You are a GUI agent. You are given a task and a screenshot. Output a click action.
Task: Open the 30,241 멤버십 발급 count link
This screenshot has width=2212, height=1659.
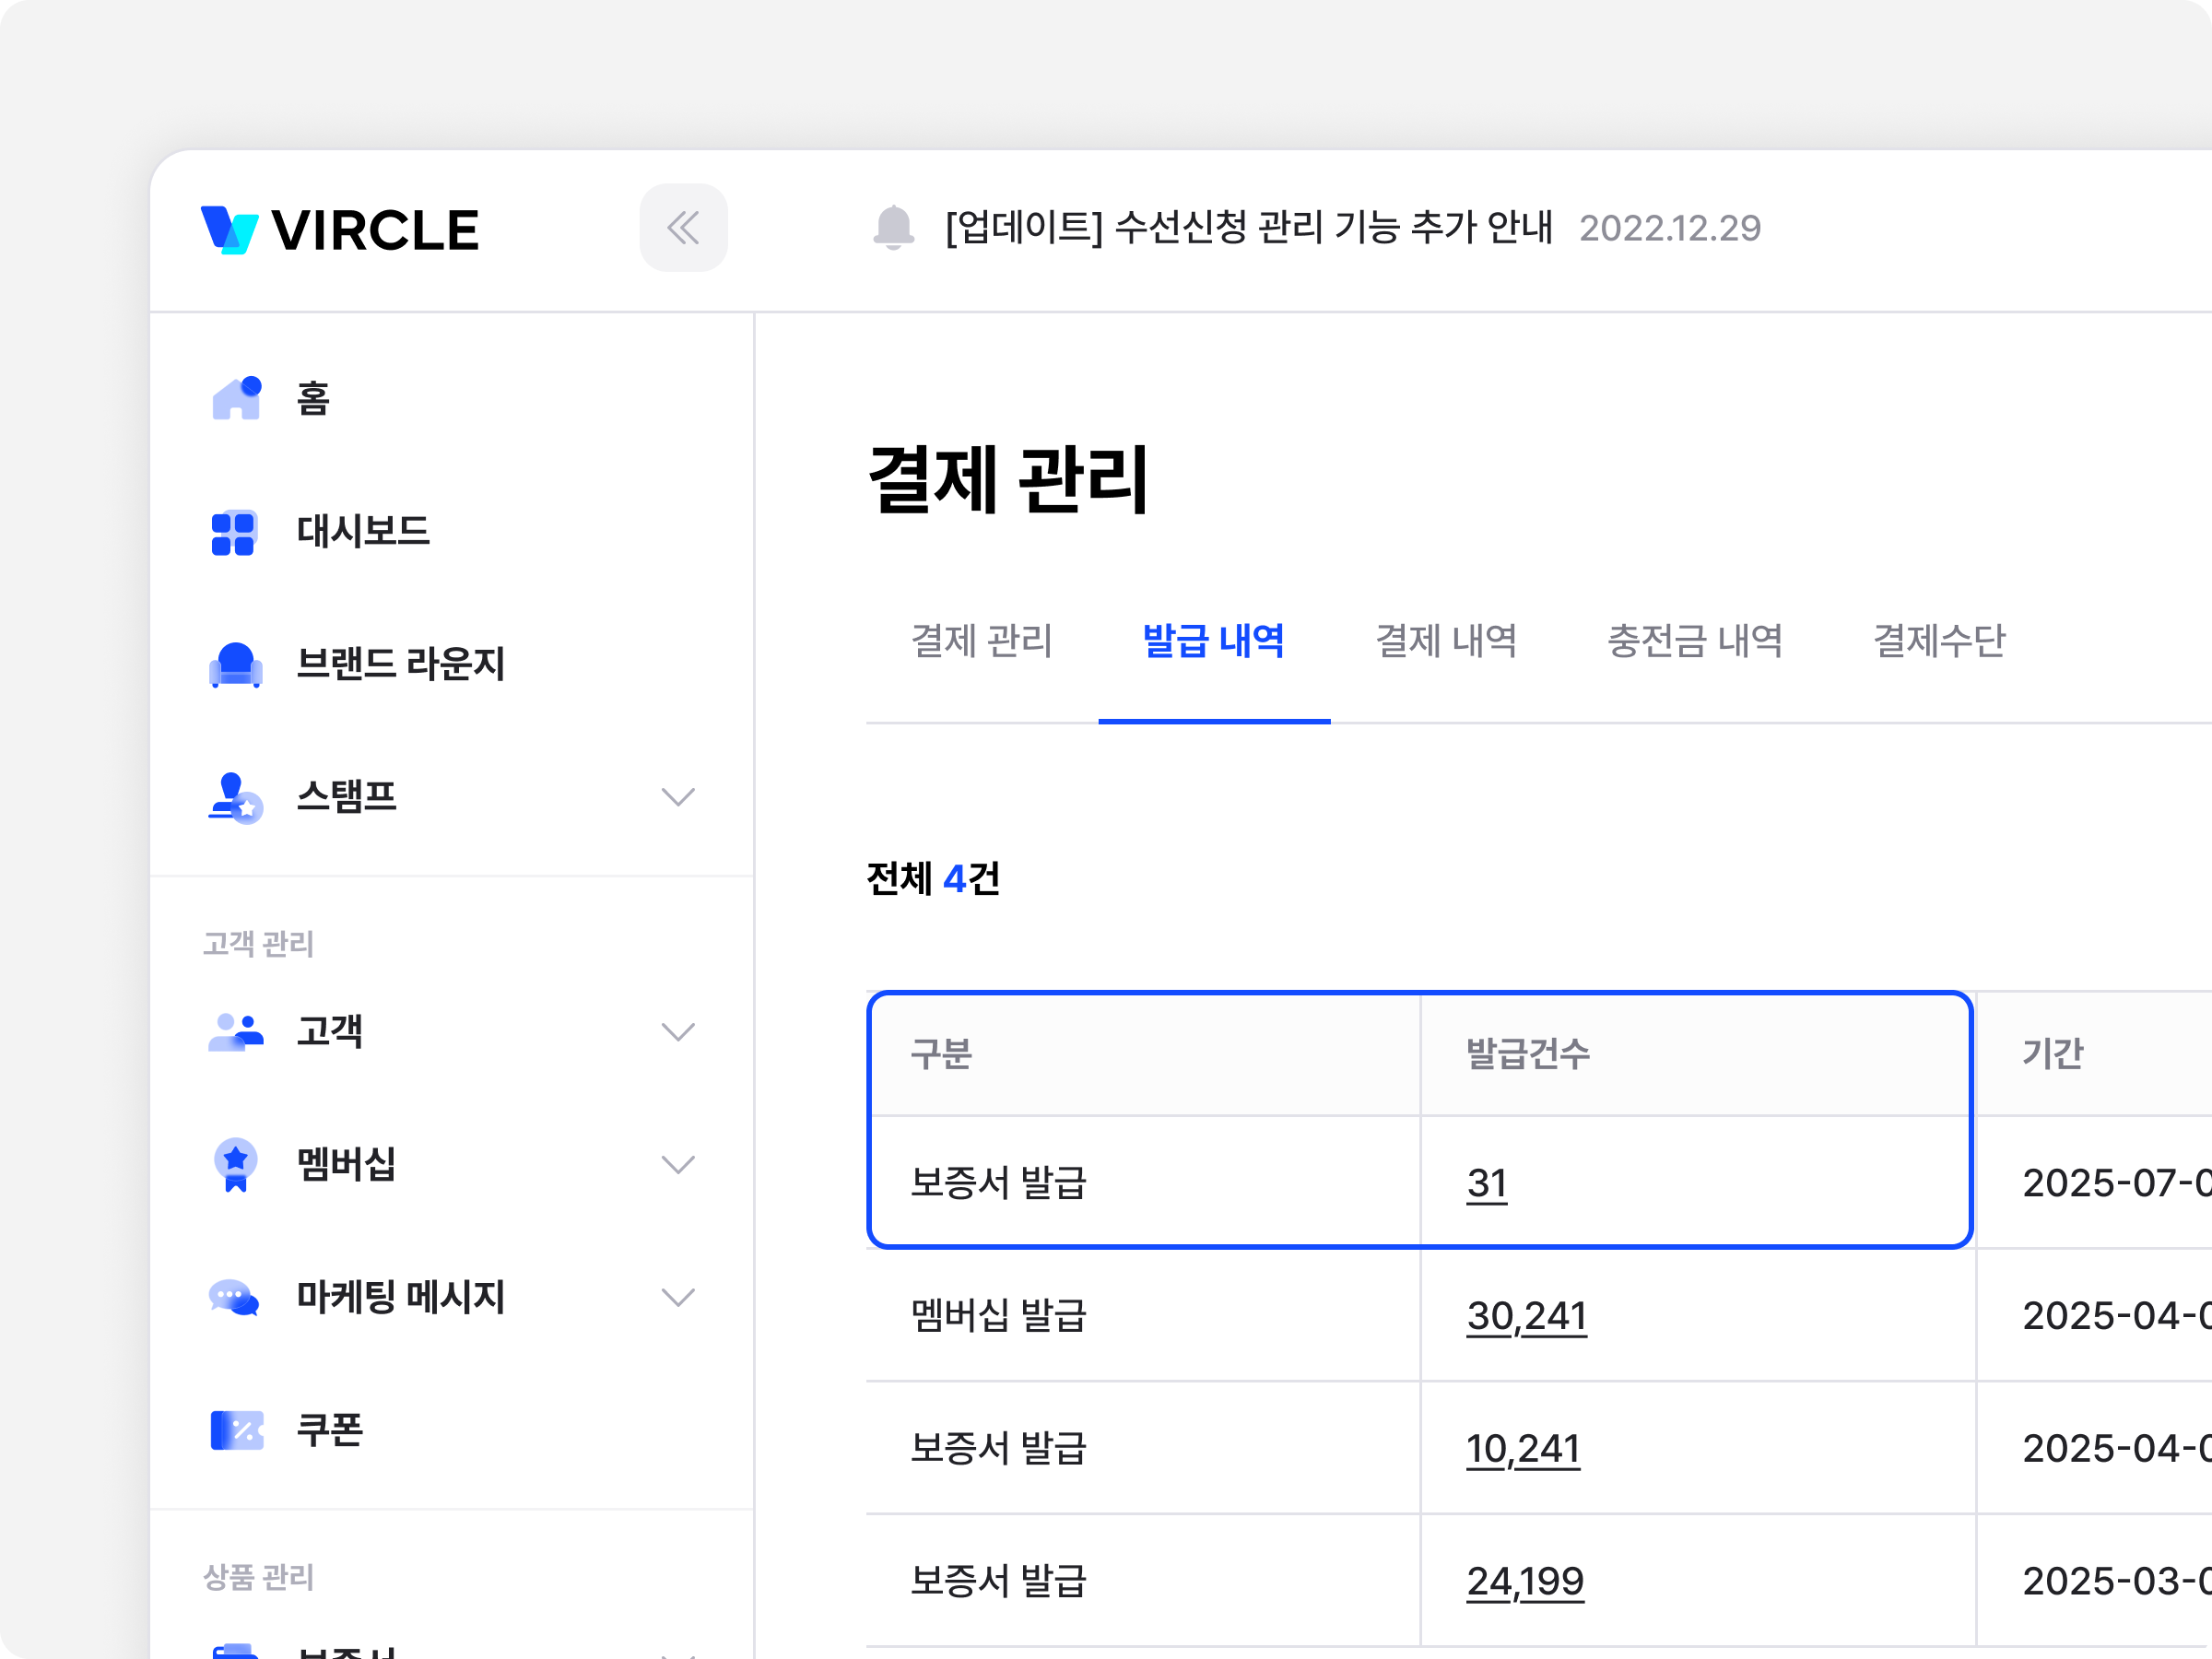1526,1316
